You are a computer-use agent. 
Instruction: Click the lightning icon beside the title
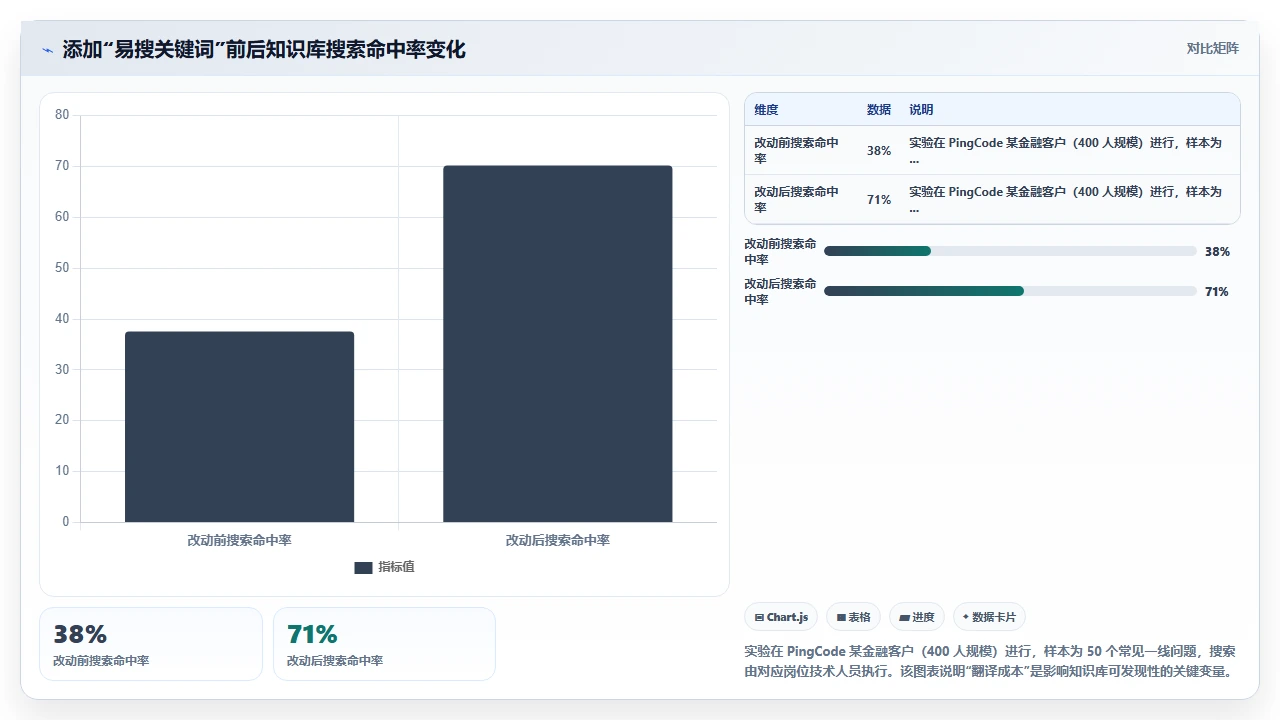coord(47,50)
